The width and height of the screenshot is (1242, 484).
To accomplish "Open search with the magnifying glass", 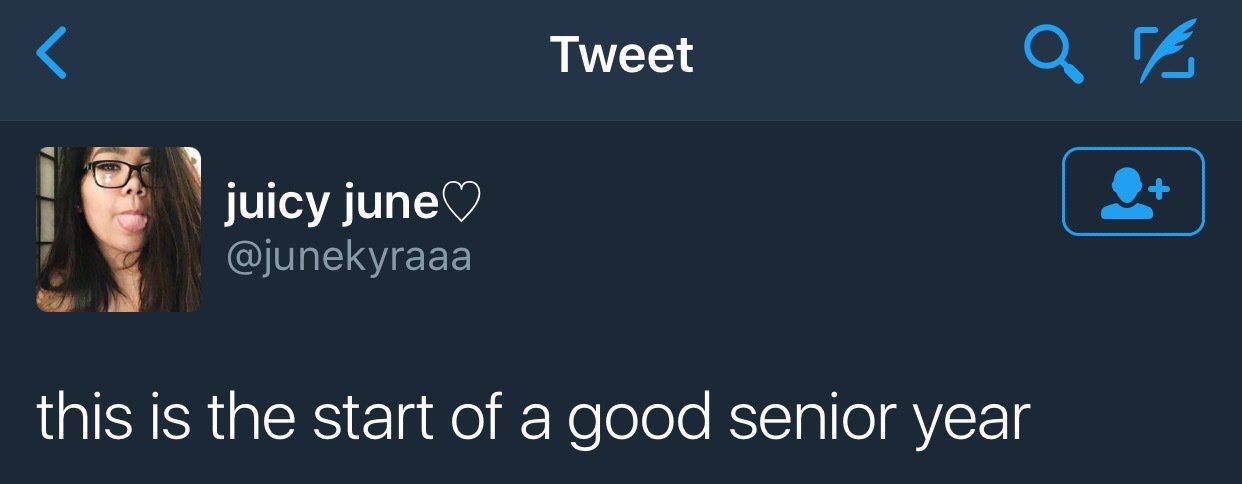I will coord(1053,54).
